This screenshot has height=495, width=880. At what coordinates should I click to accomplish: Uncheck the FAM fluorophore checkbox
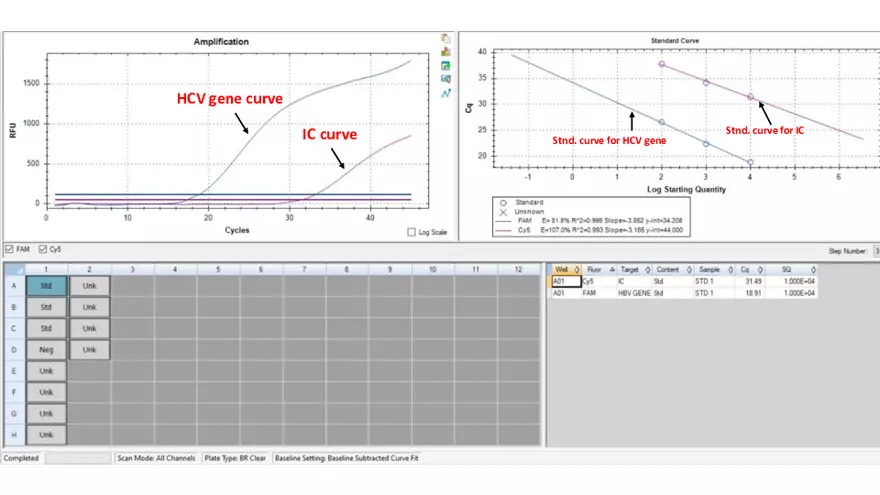click(9, 249)
